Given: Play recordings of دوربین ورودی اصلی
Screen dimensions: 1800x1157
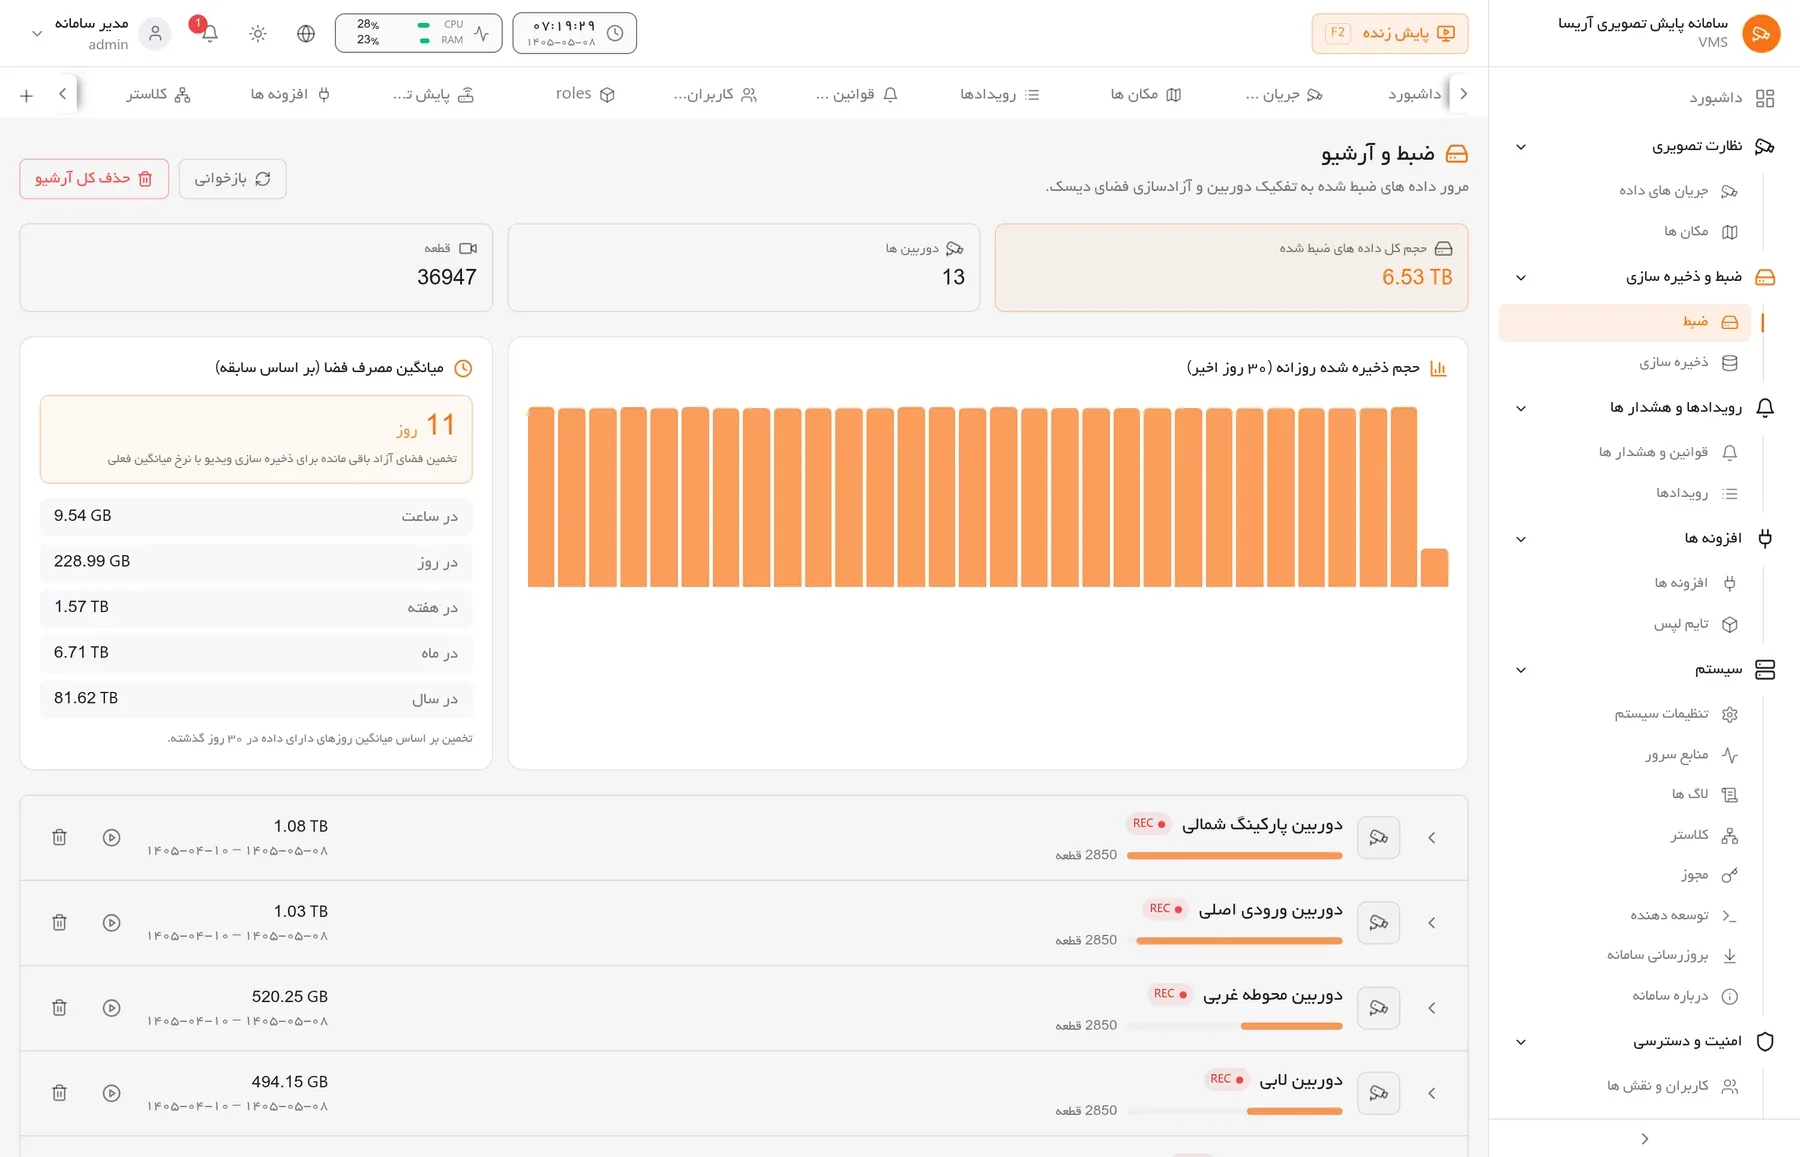Looking at the screenshot, I should pyautogui.click(x=112, y=923).
